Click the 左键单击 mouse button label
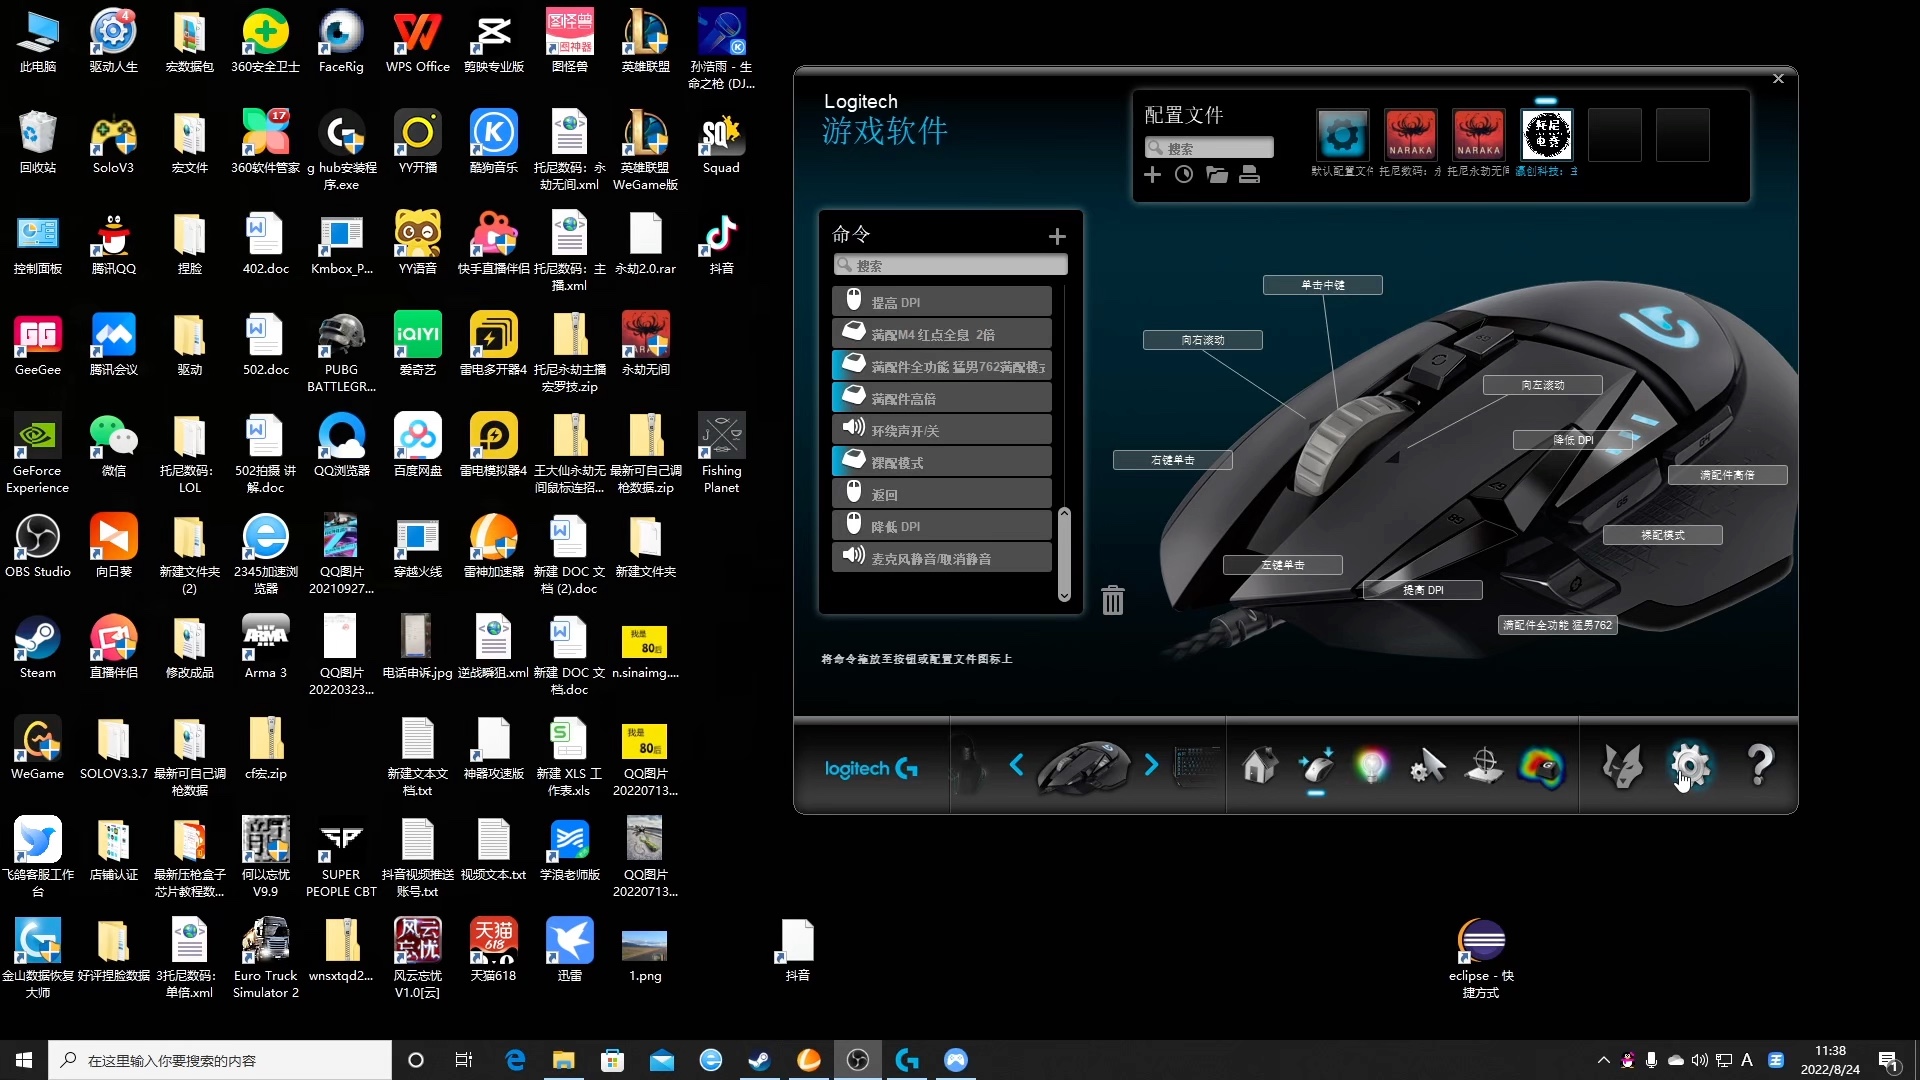The image size is (1920, 1080). click(x=1282, y=565)
